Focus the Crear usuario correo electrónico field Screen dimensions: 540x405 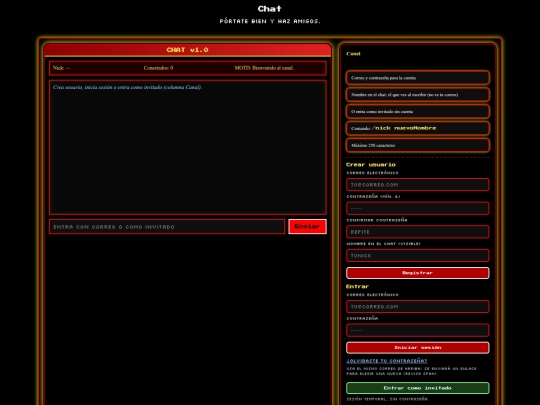click(417, 185)
